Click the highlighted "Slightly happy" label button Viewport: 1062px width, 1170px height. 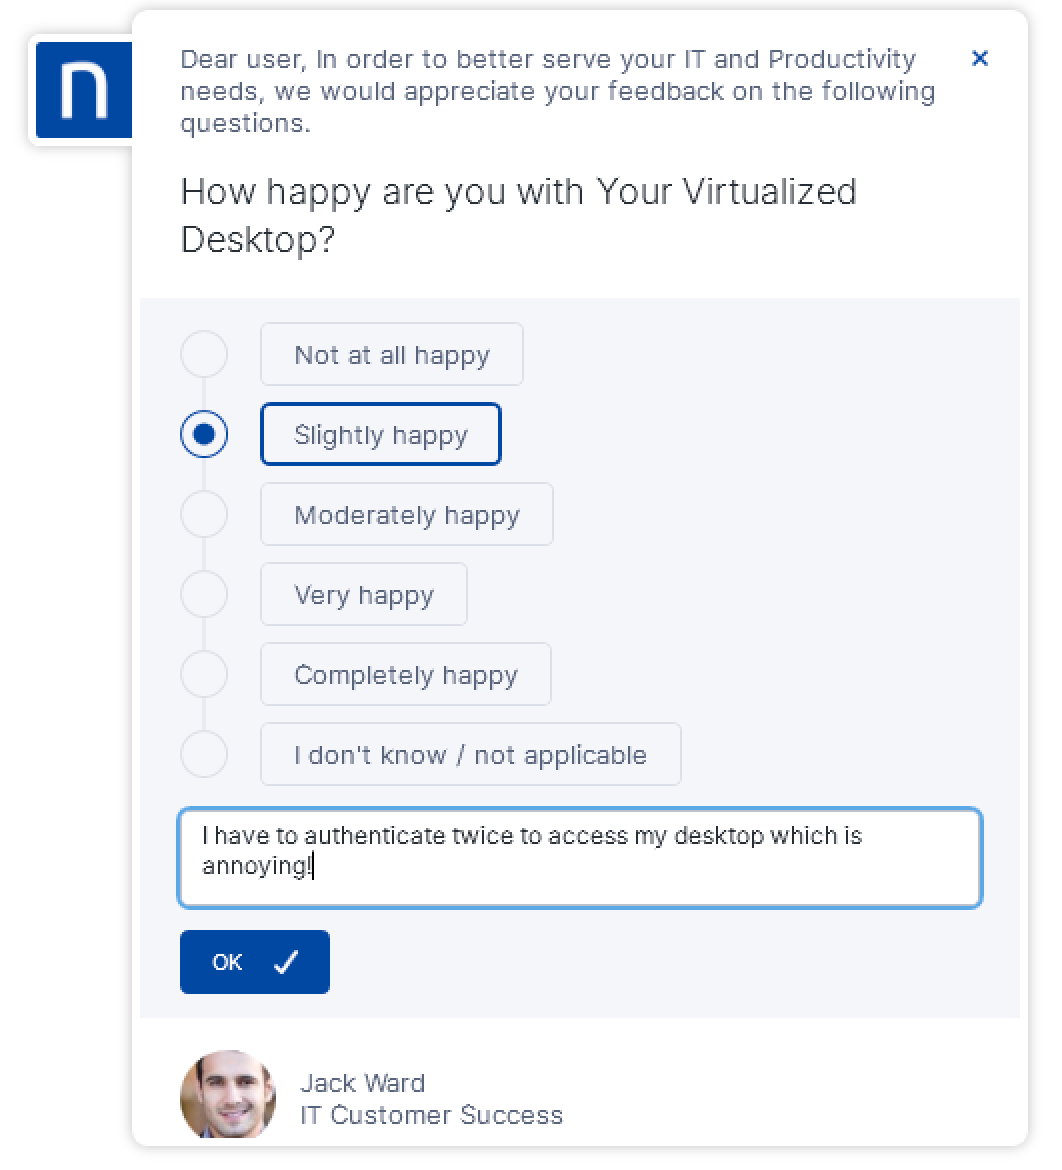tap(380, 434)
